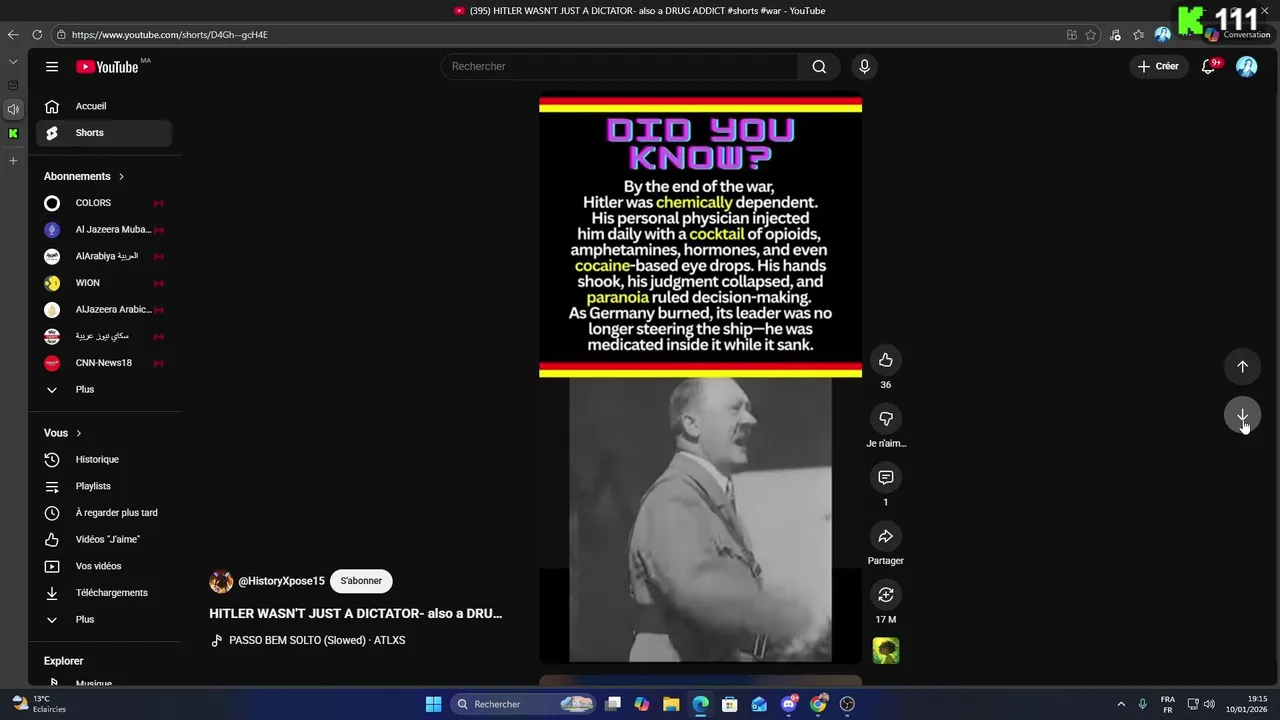Open the WION channel
1280x720 pixels.
point(104,283)
